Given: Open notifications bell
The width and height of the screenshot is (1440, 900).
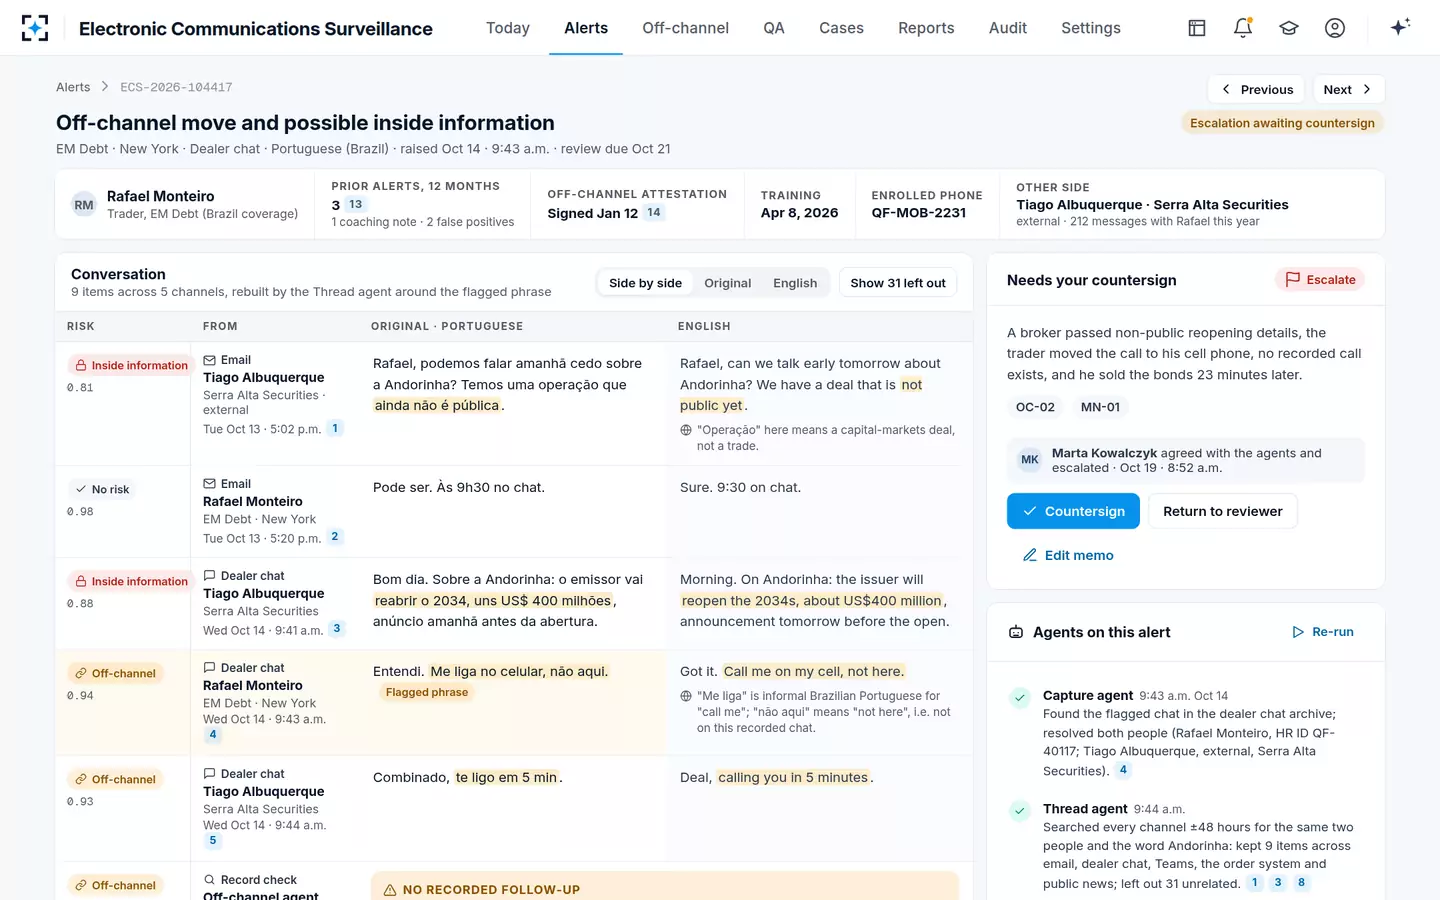Looking at the screenshot, I should 1243,28.
